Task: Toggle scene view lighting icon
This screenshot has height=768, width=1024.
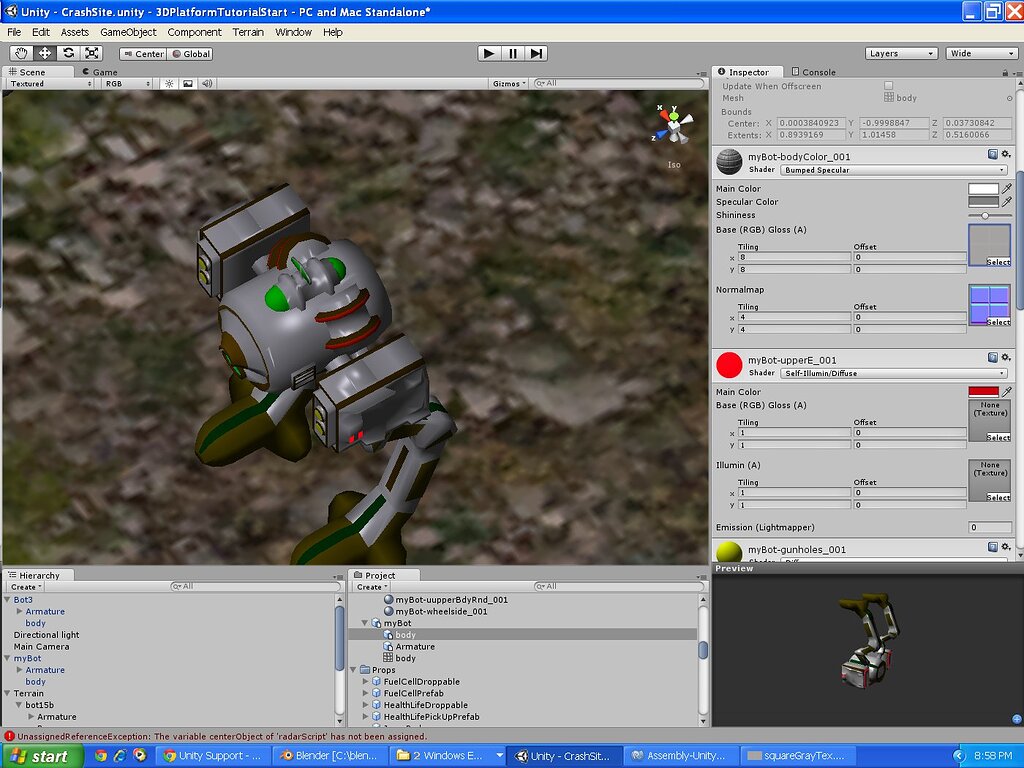Action: click(x=168, y=83)
